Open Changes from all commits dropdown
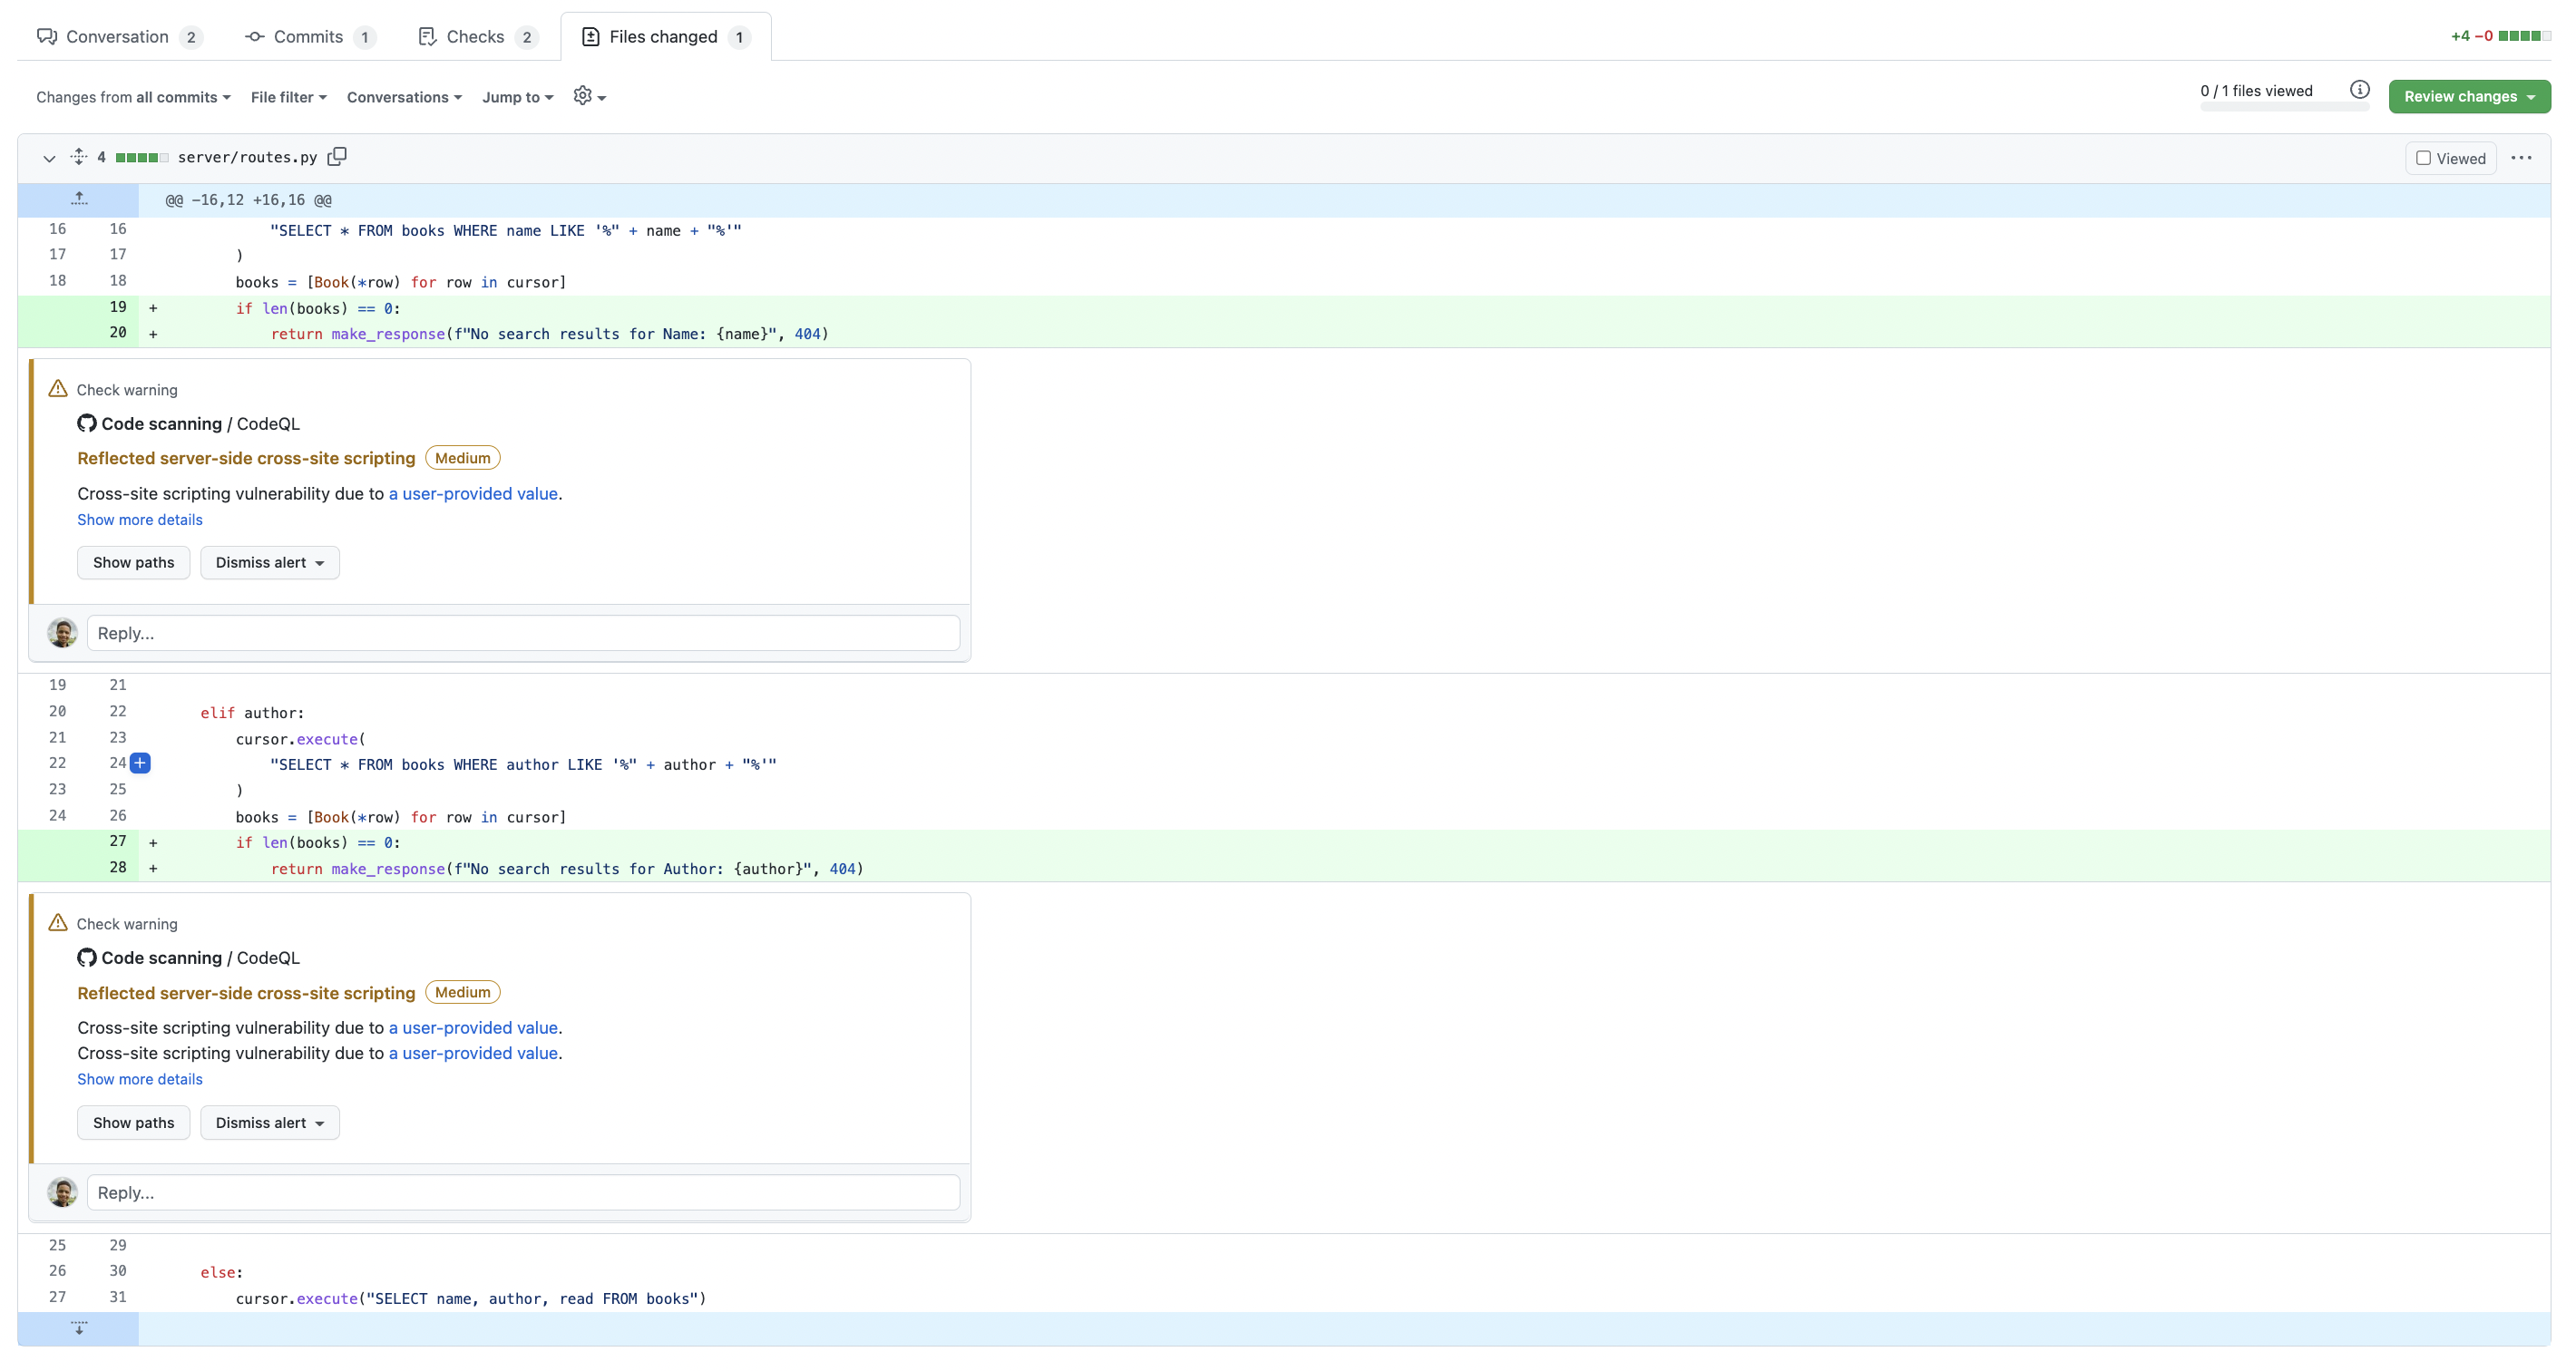 (x=133, y=97)
